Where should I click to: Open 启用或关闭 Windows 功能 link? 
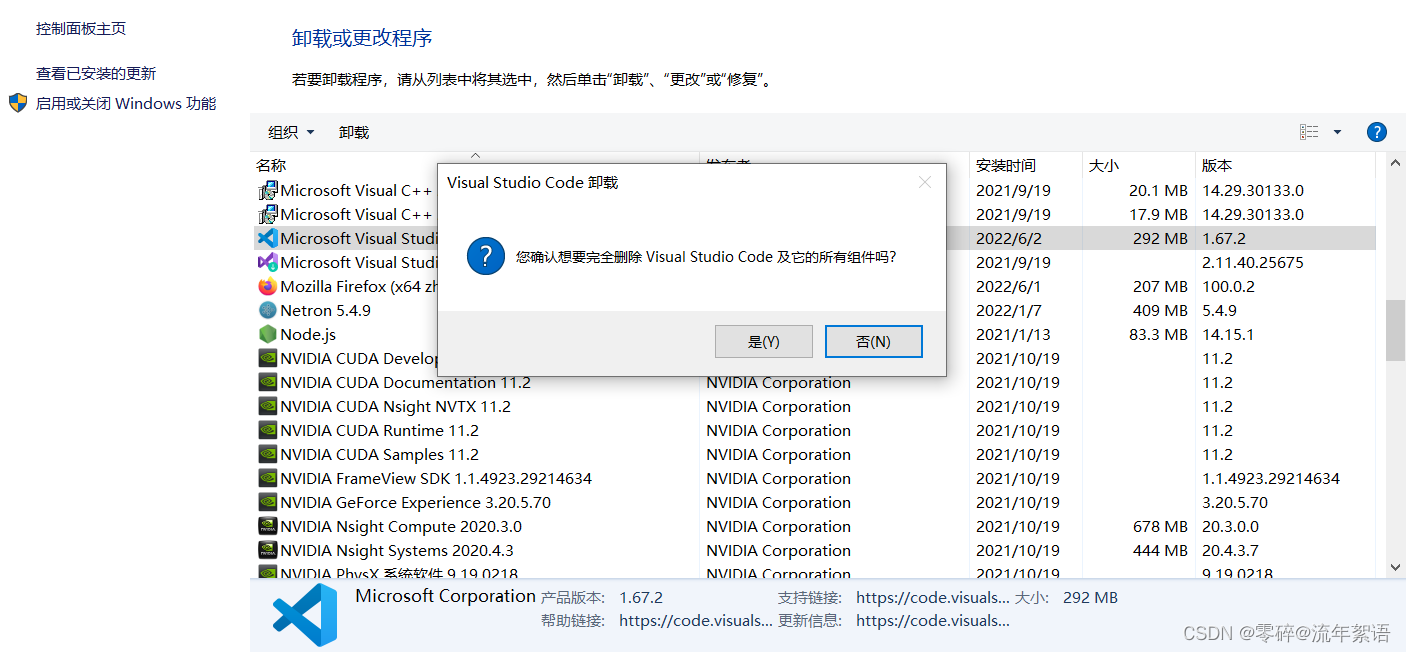tap(126, 103)
